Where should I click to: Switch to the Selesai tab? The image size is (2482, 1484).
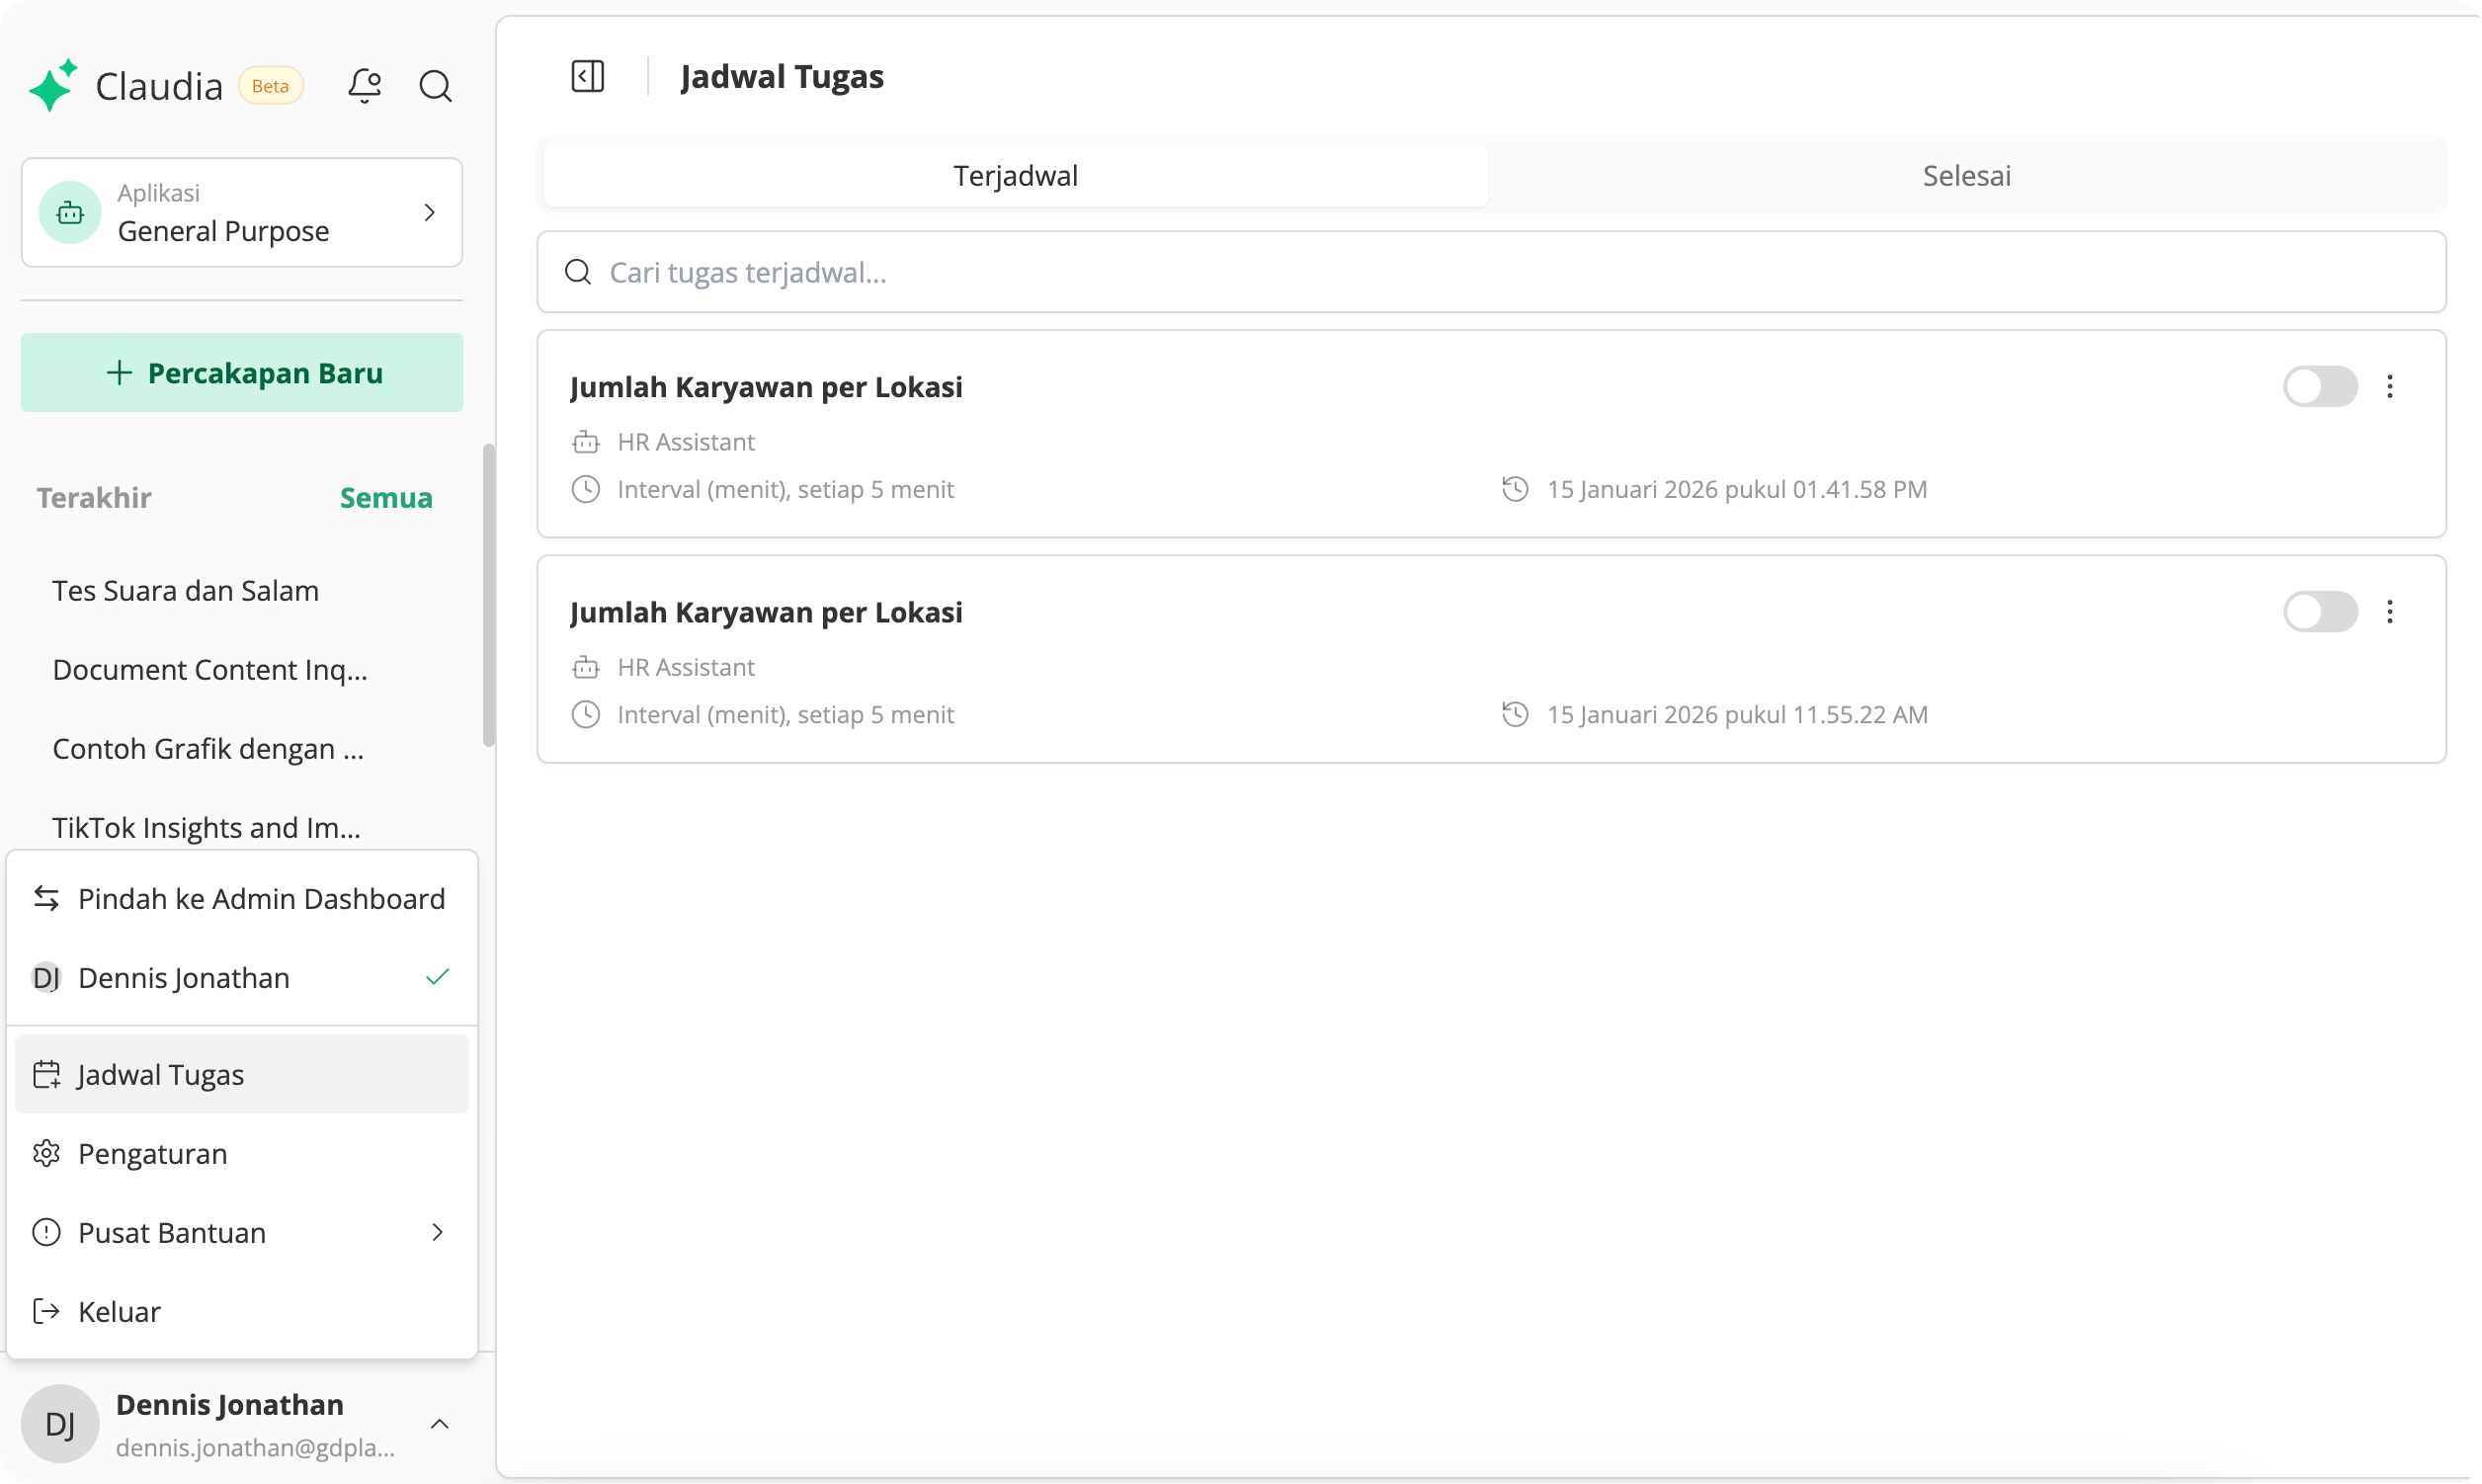pos(1965,176)
